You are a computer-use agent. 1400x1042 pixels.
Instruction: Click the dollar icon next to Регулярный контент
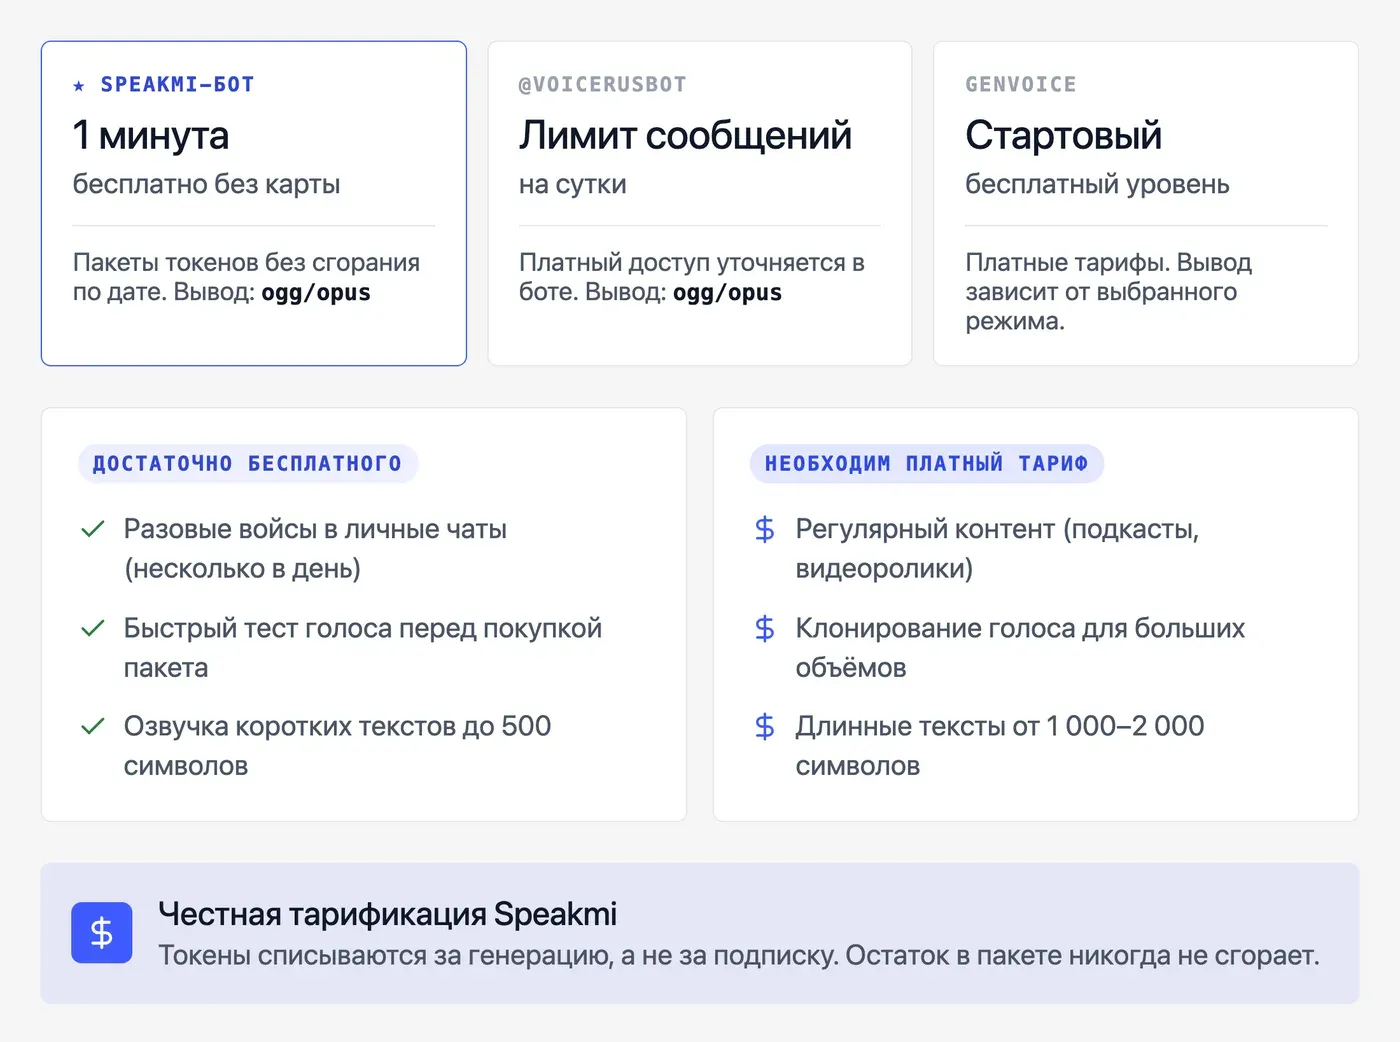[765, 529]
